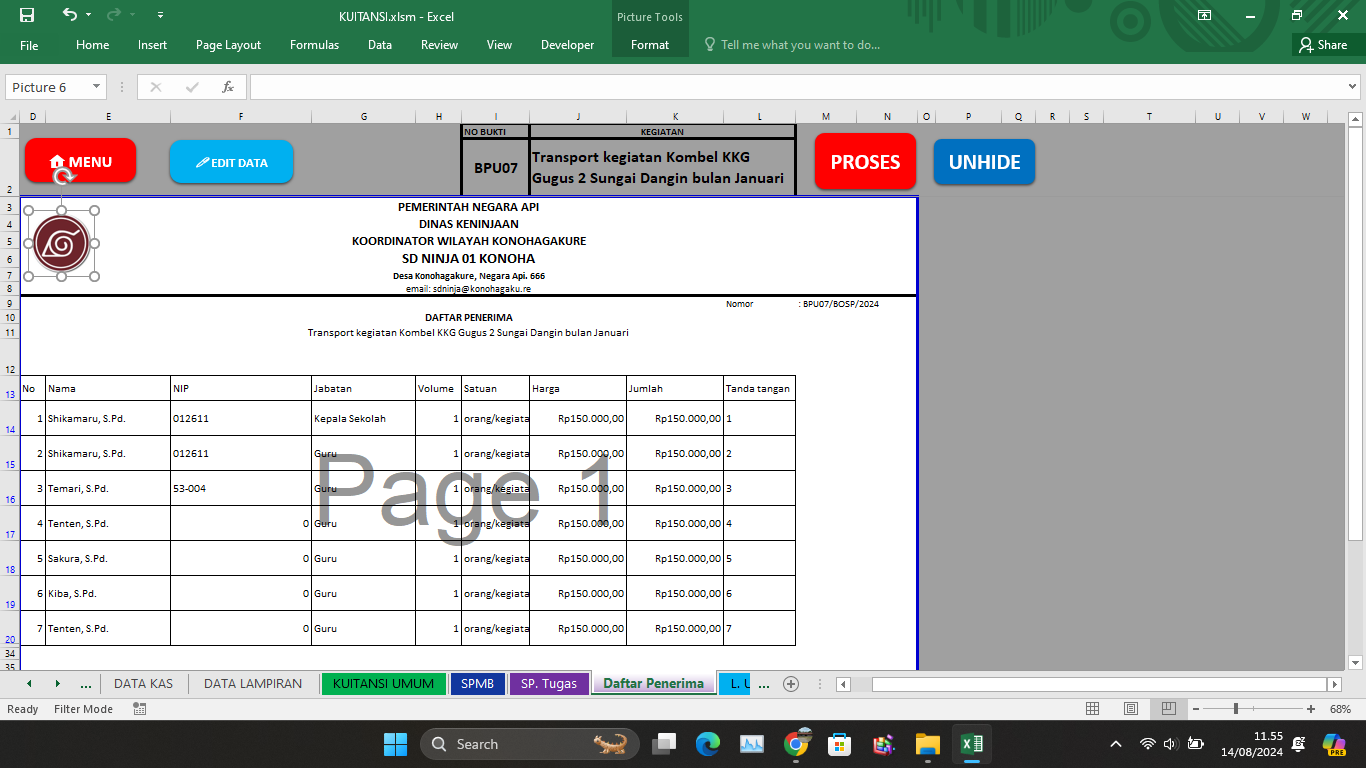
Task: Click the Tell me search field
Action: pyautogui.click(x=800, y=45)
